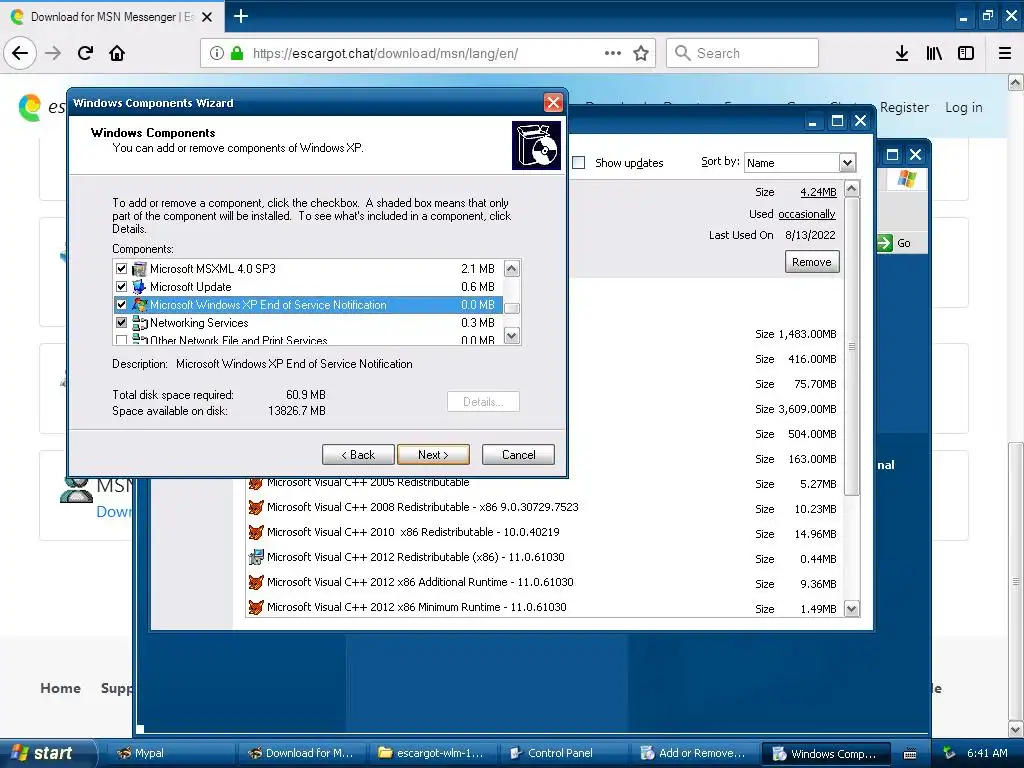Bookmark this page with the star
Image resolution: width=1024 pixels, height=768 pixels.
pos(641,53)
